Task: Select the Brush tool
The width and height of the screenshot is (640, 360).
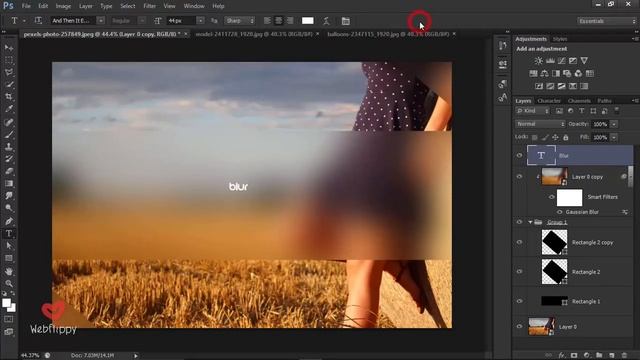Action: 9,134
